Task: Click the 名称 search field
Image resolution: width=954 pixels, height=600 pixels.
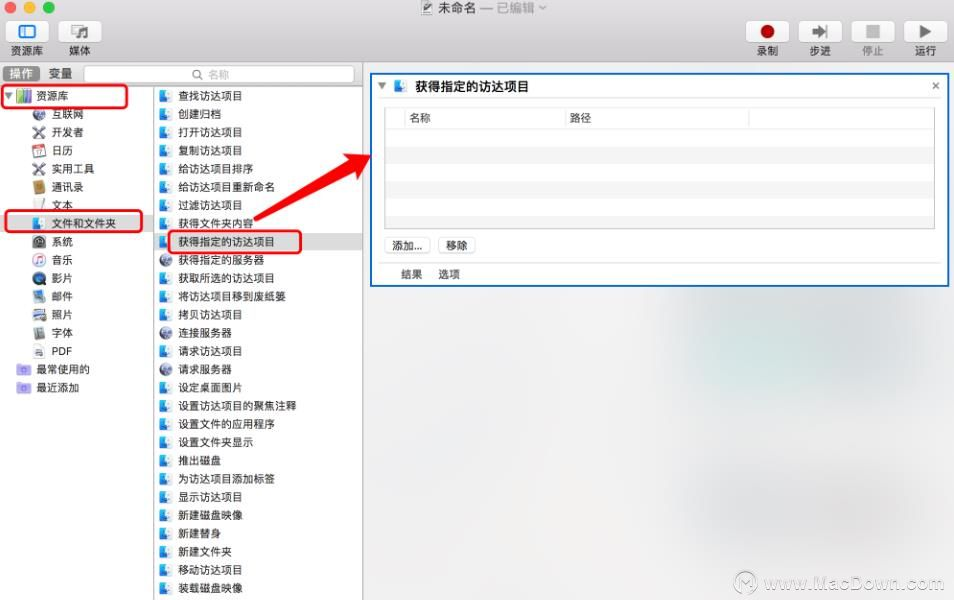Action: [219, 74]
